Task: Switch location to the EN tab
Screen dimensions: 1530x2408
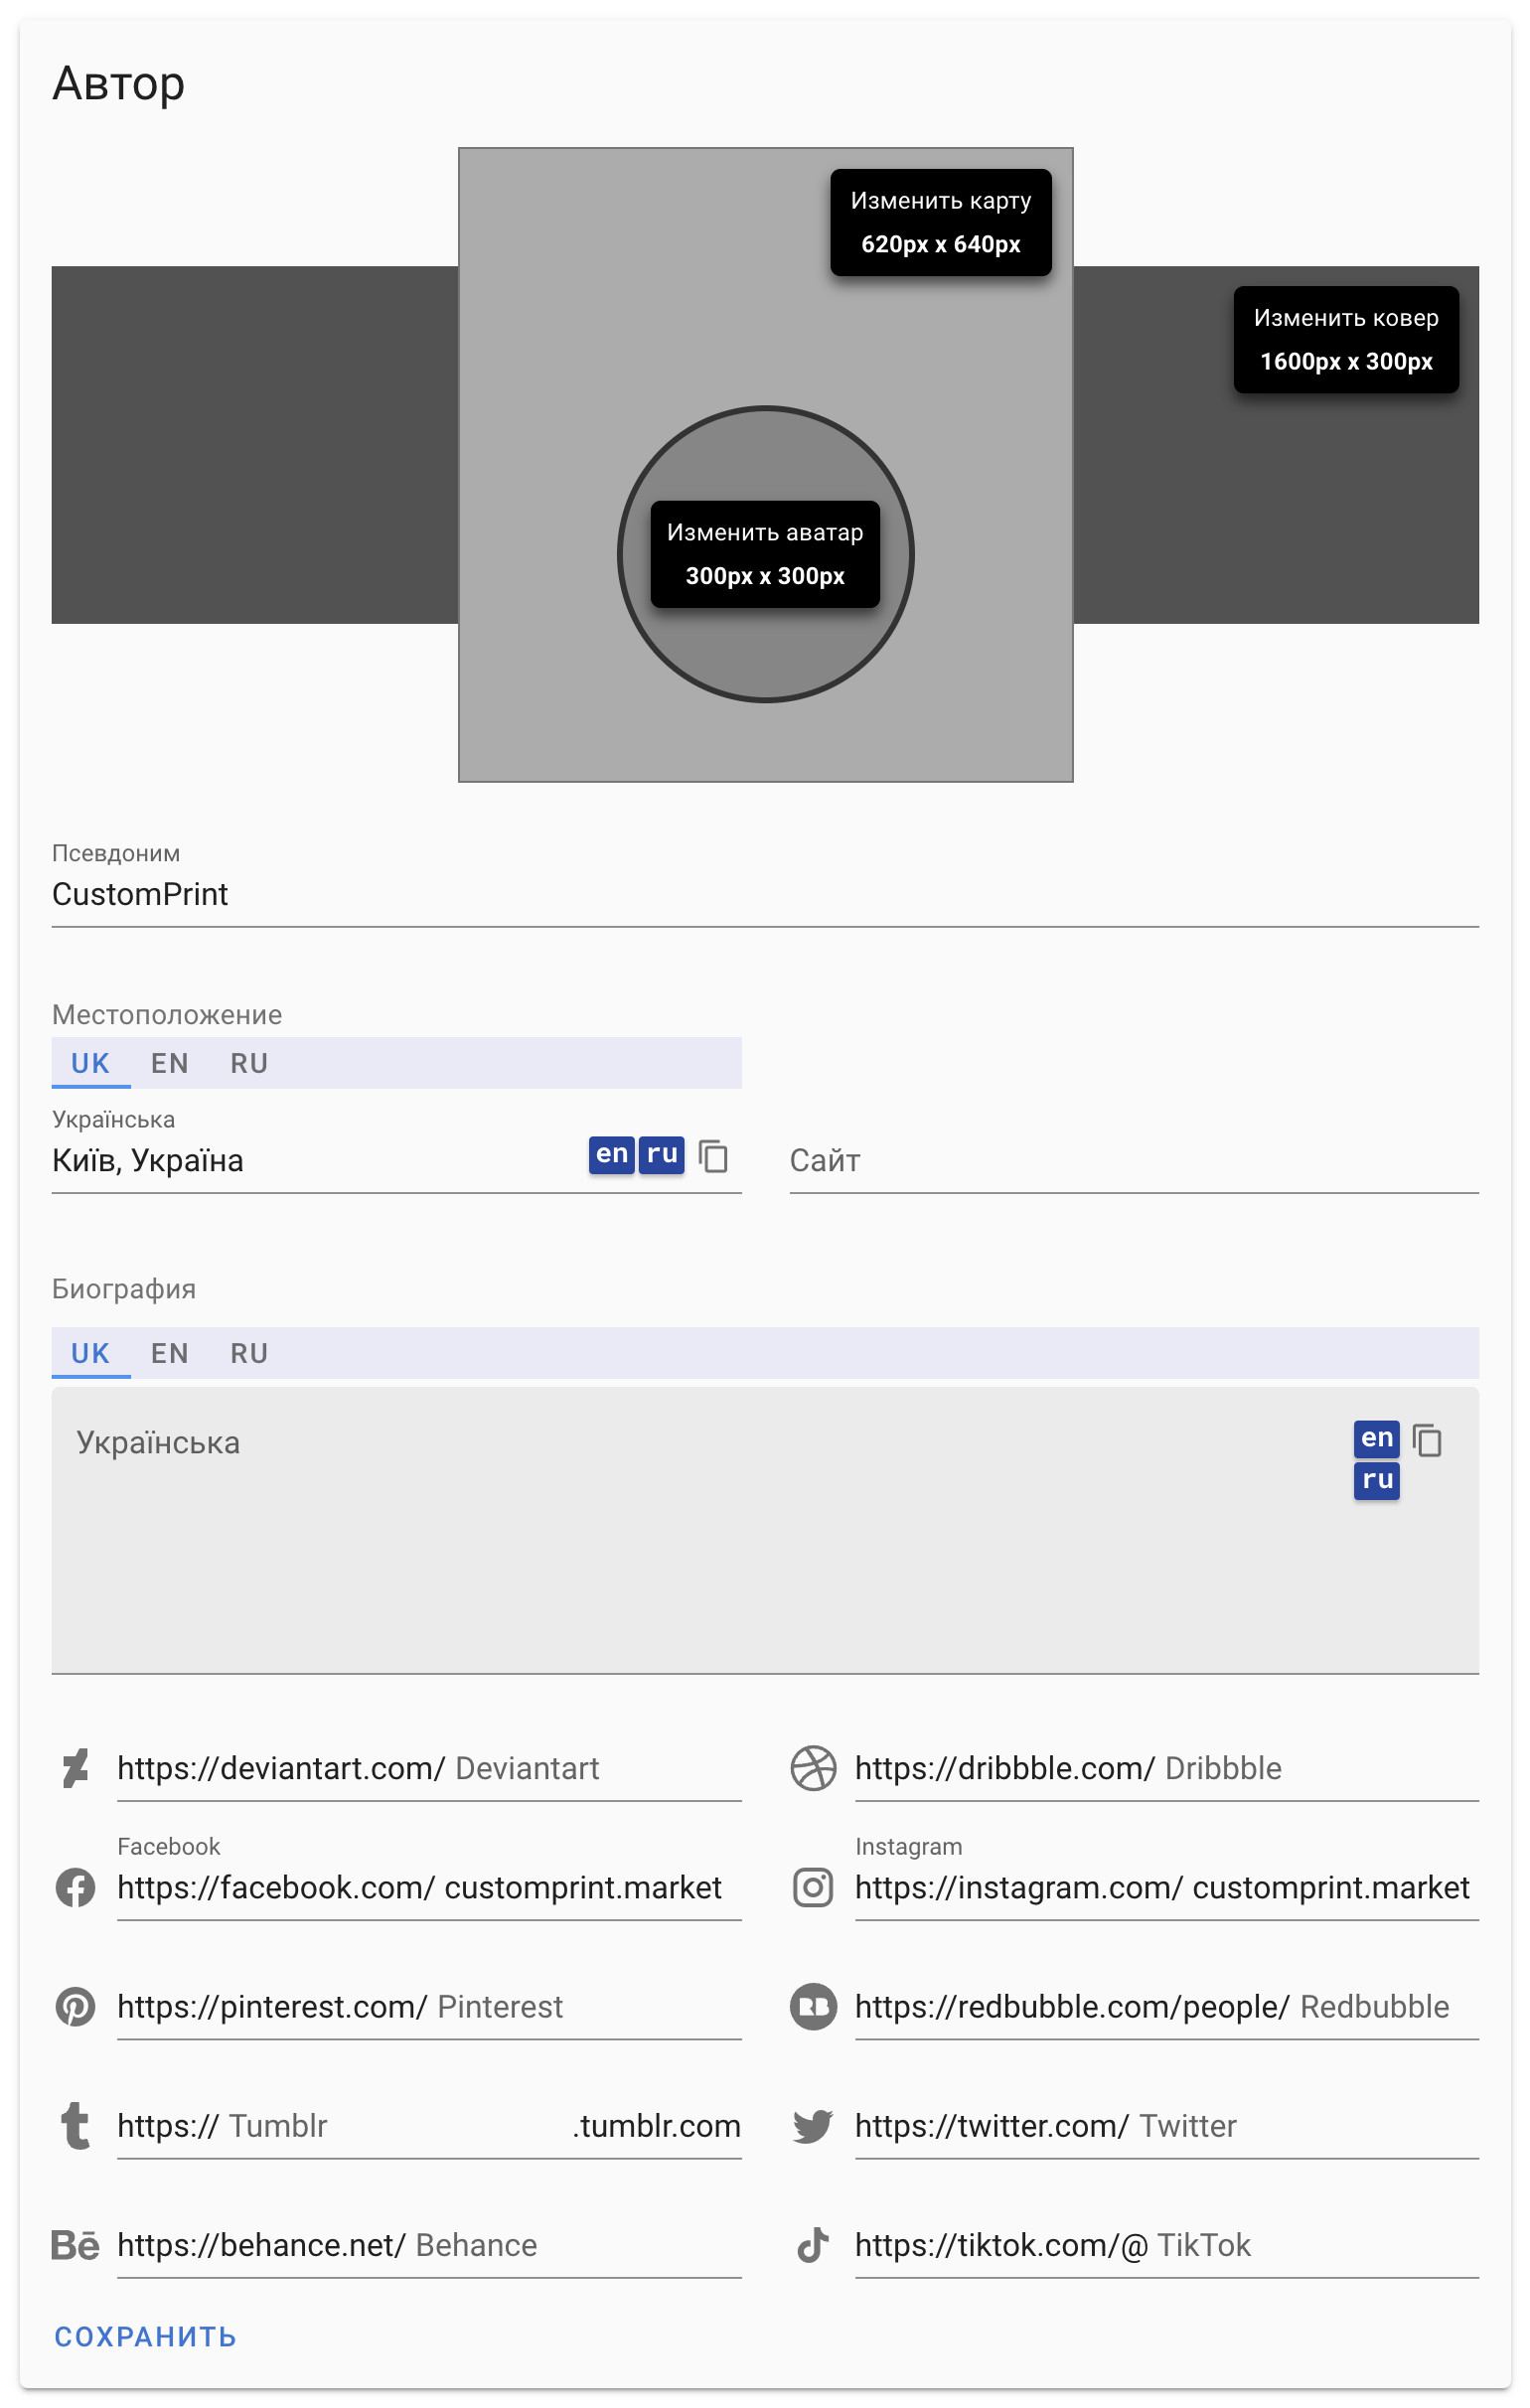Action: [x=170, y=1062]
